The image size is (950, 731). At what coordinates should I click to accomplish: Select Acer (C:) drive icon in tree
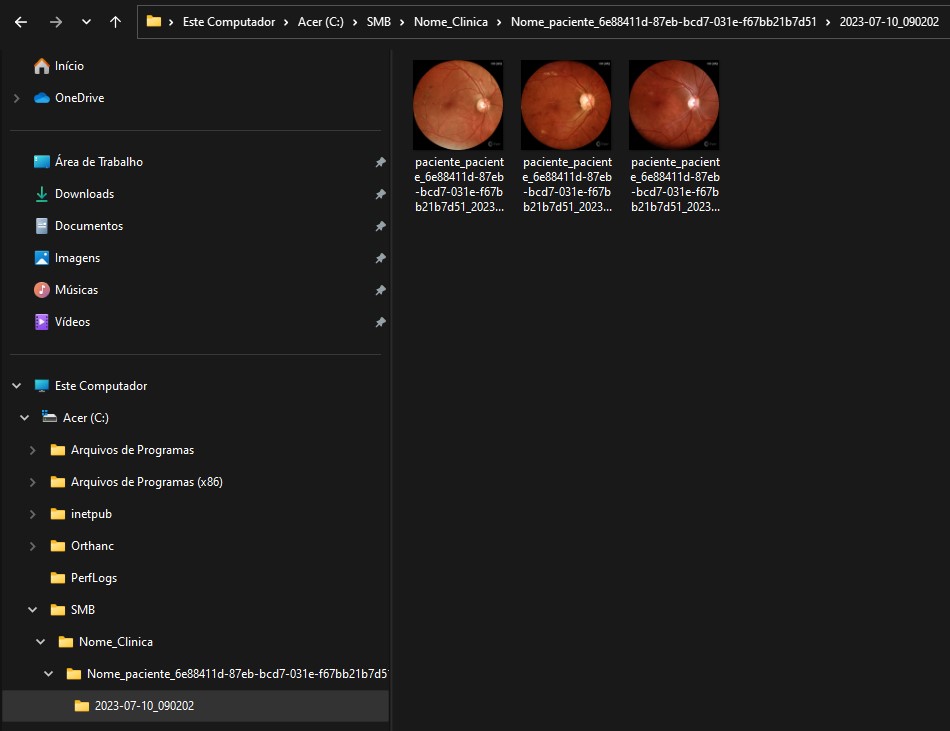pos(49,417)
